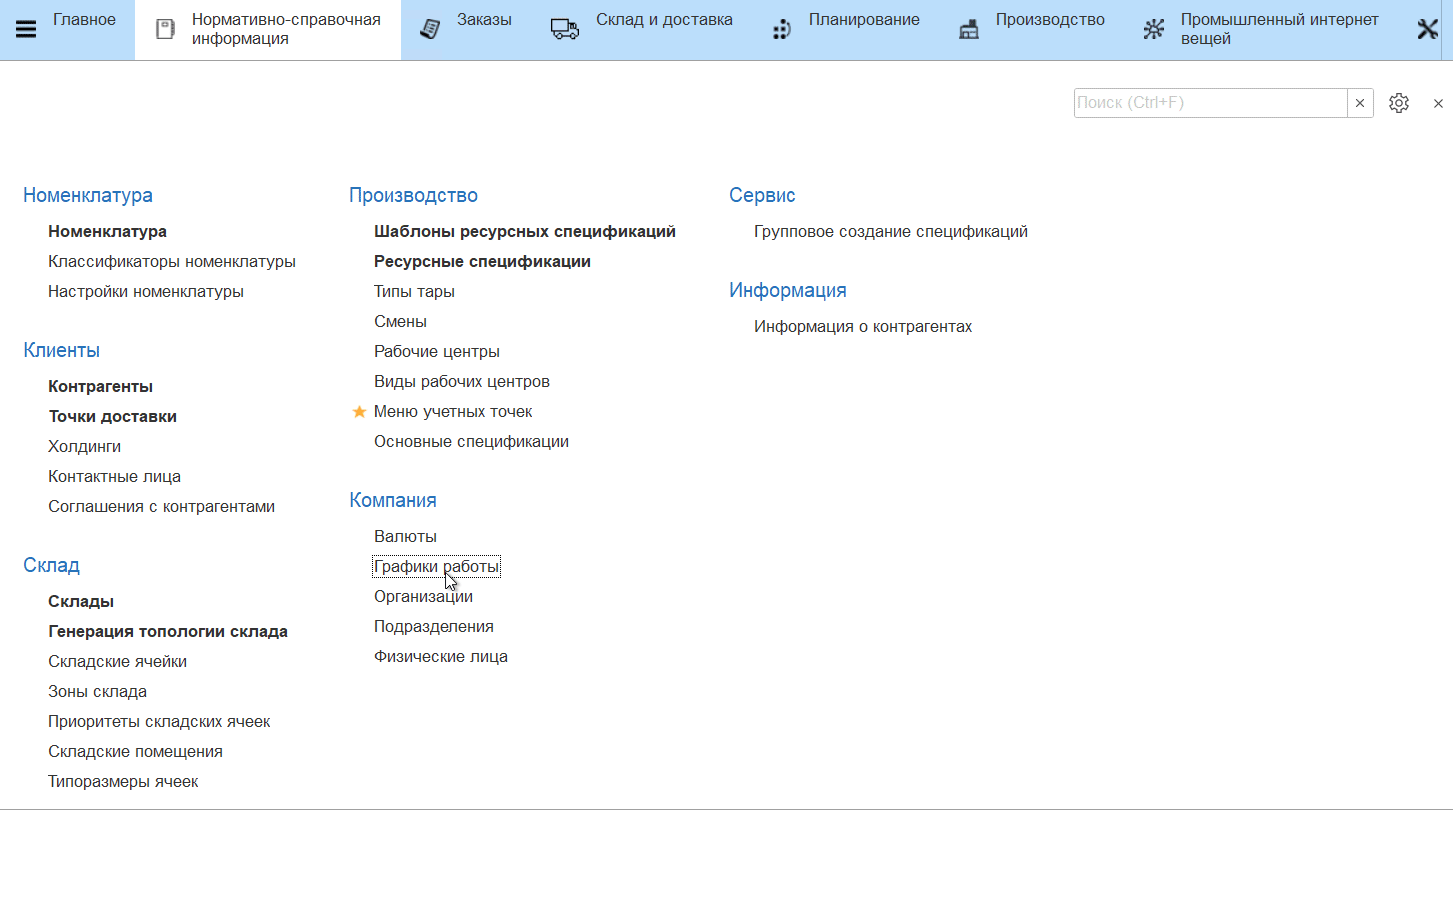
Task: Open the Организации list
Action: click(423, 596)
